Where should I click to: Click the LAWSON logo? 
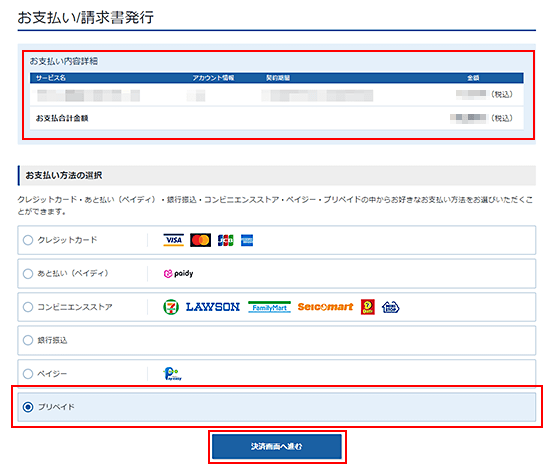point(213,307)
